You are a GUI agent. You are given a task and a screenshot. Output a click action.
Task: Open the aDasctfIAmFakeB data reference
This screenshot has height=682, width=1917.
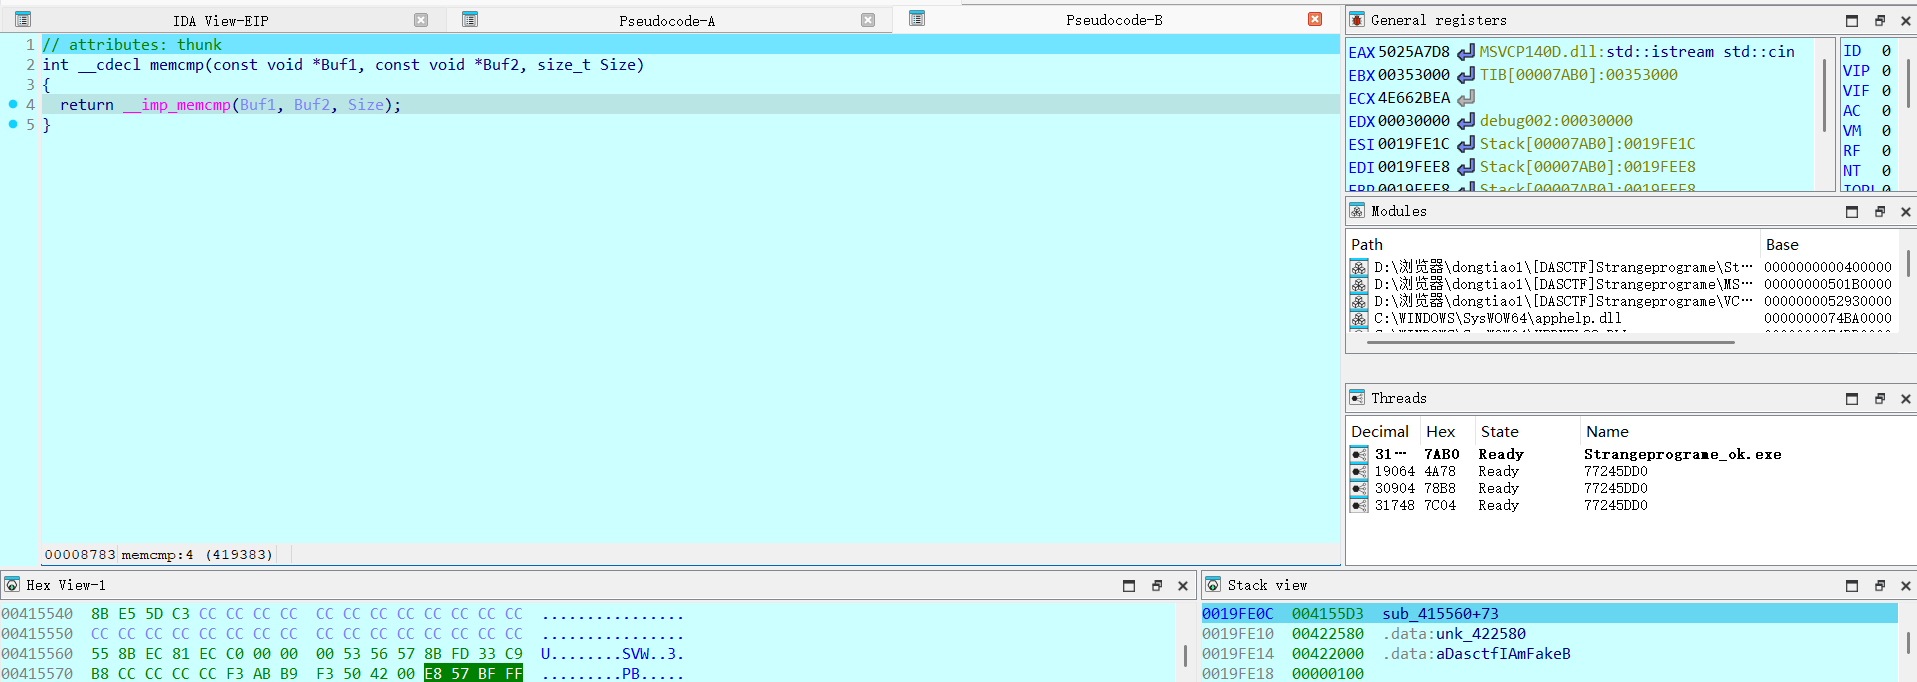coord(1503,654)
